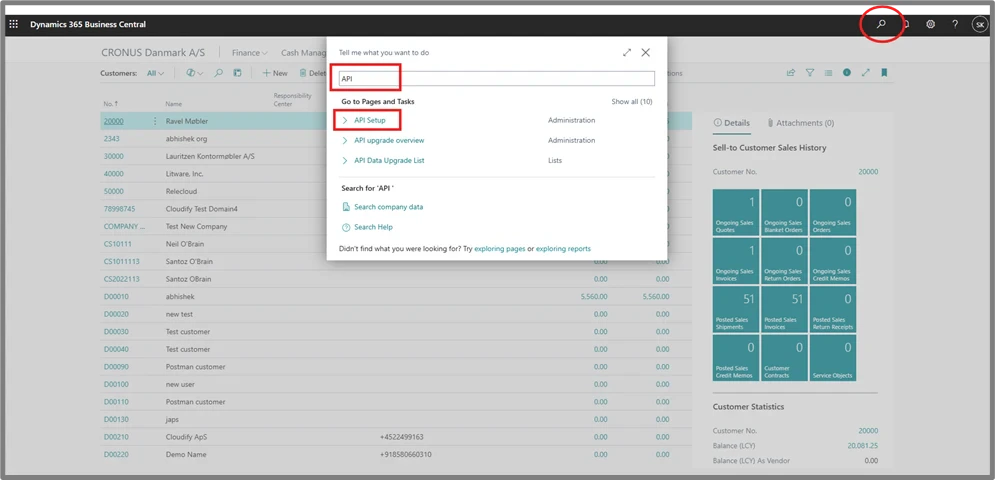This screenshot has width=995, height=480.
Task: Open customer number 30000
Action: pos(114,156)
